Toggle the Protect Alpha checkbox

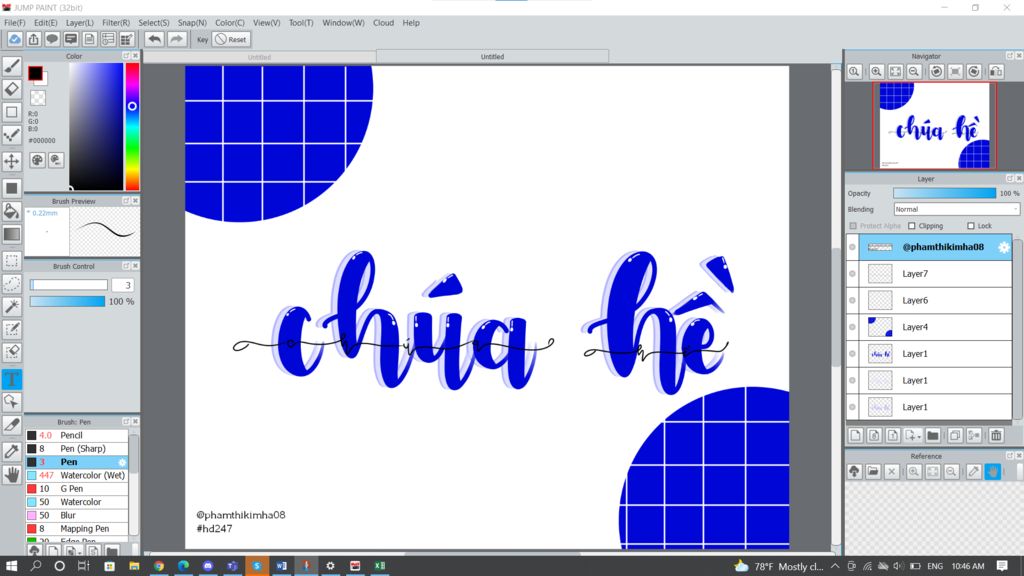[853, 226]
